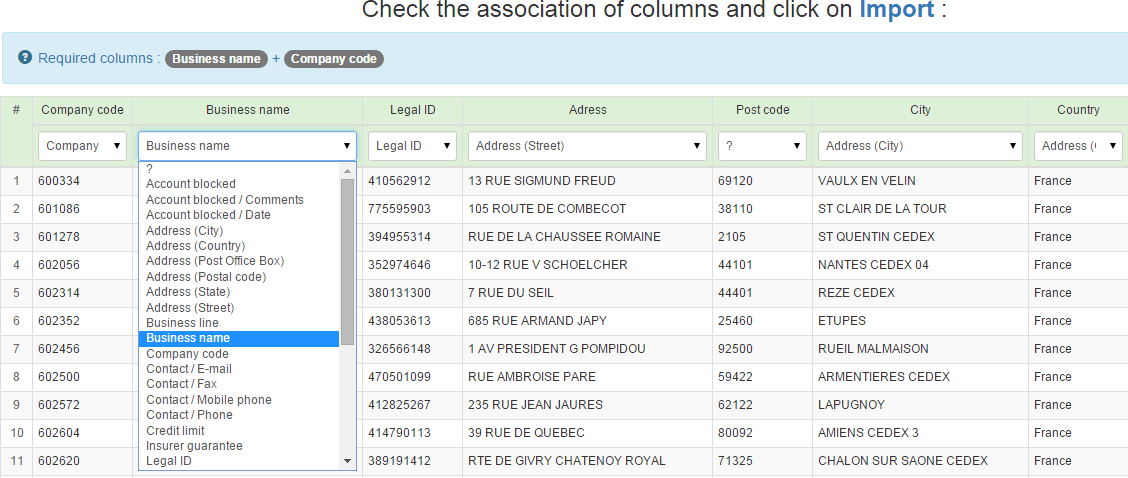
Task: Open the Company code column dropdown
Action: coord(83,146)
